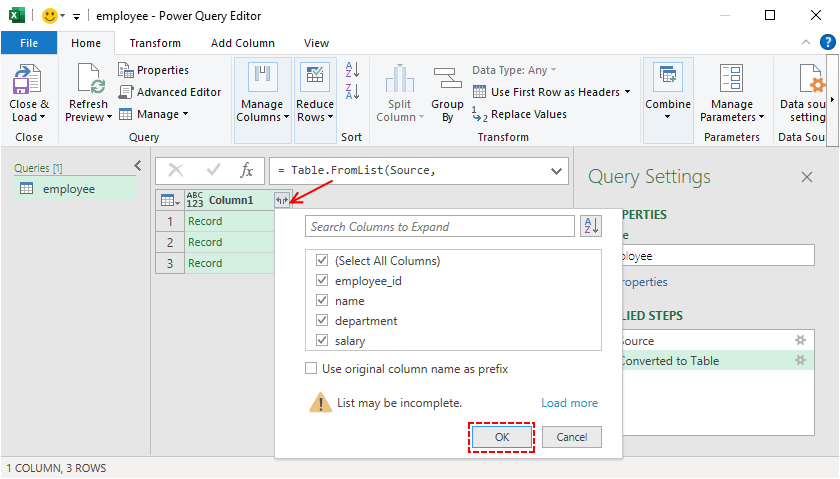
Task: Open the Advanced Editor
Action: 169,92
